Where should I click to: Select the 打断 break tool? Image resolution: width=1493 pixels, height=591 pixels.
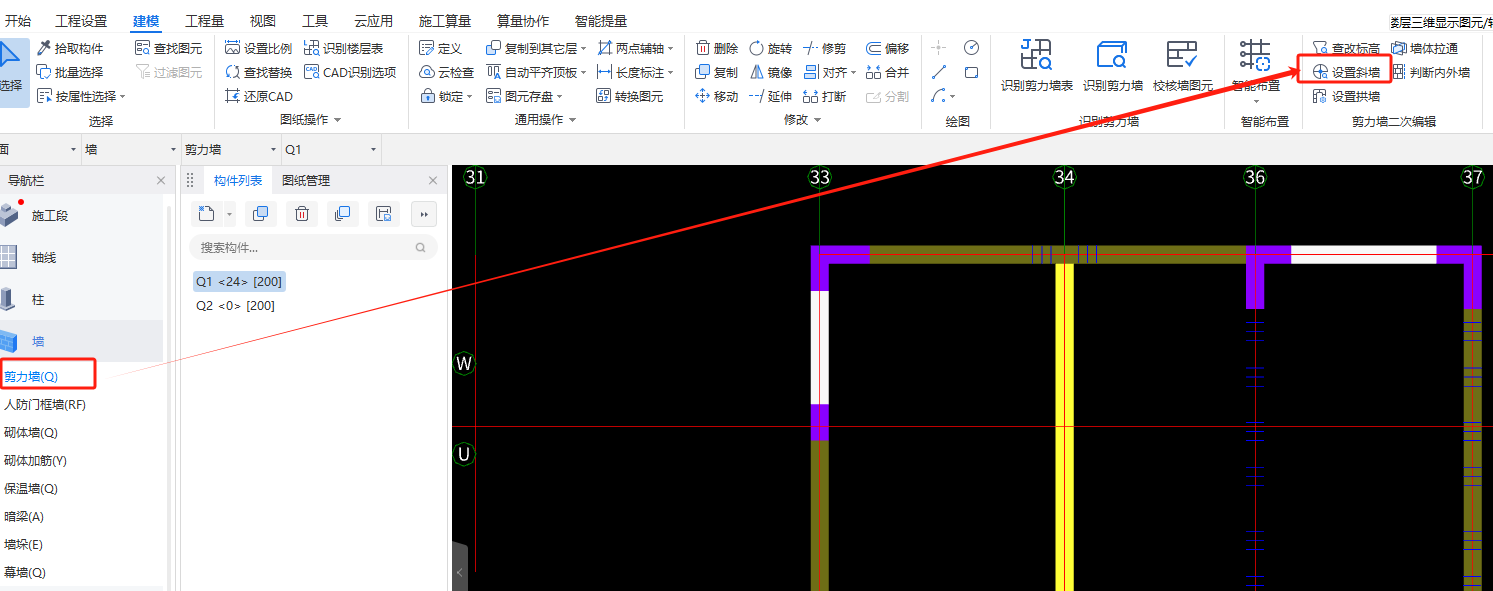pyautogui.click(x=824, y=96)
